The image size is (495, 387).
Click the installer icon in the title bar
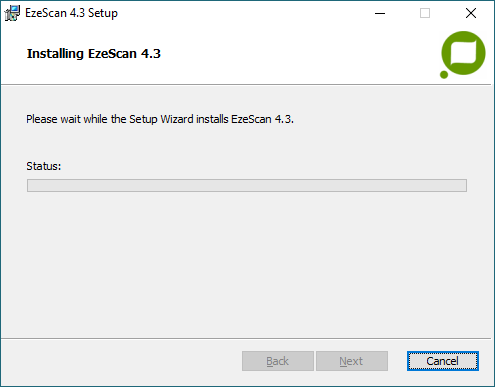click(12, 13)
